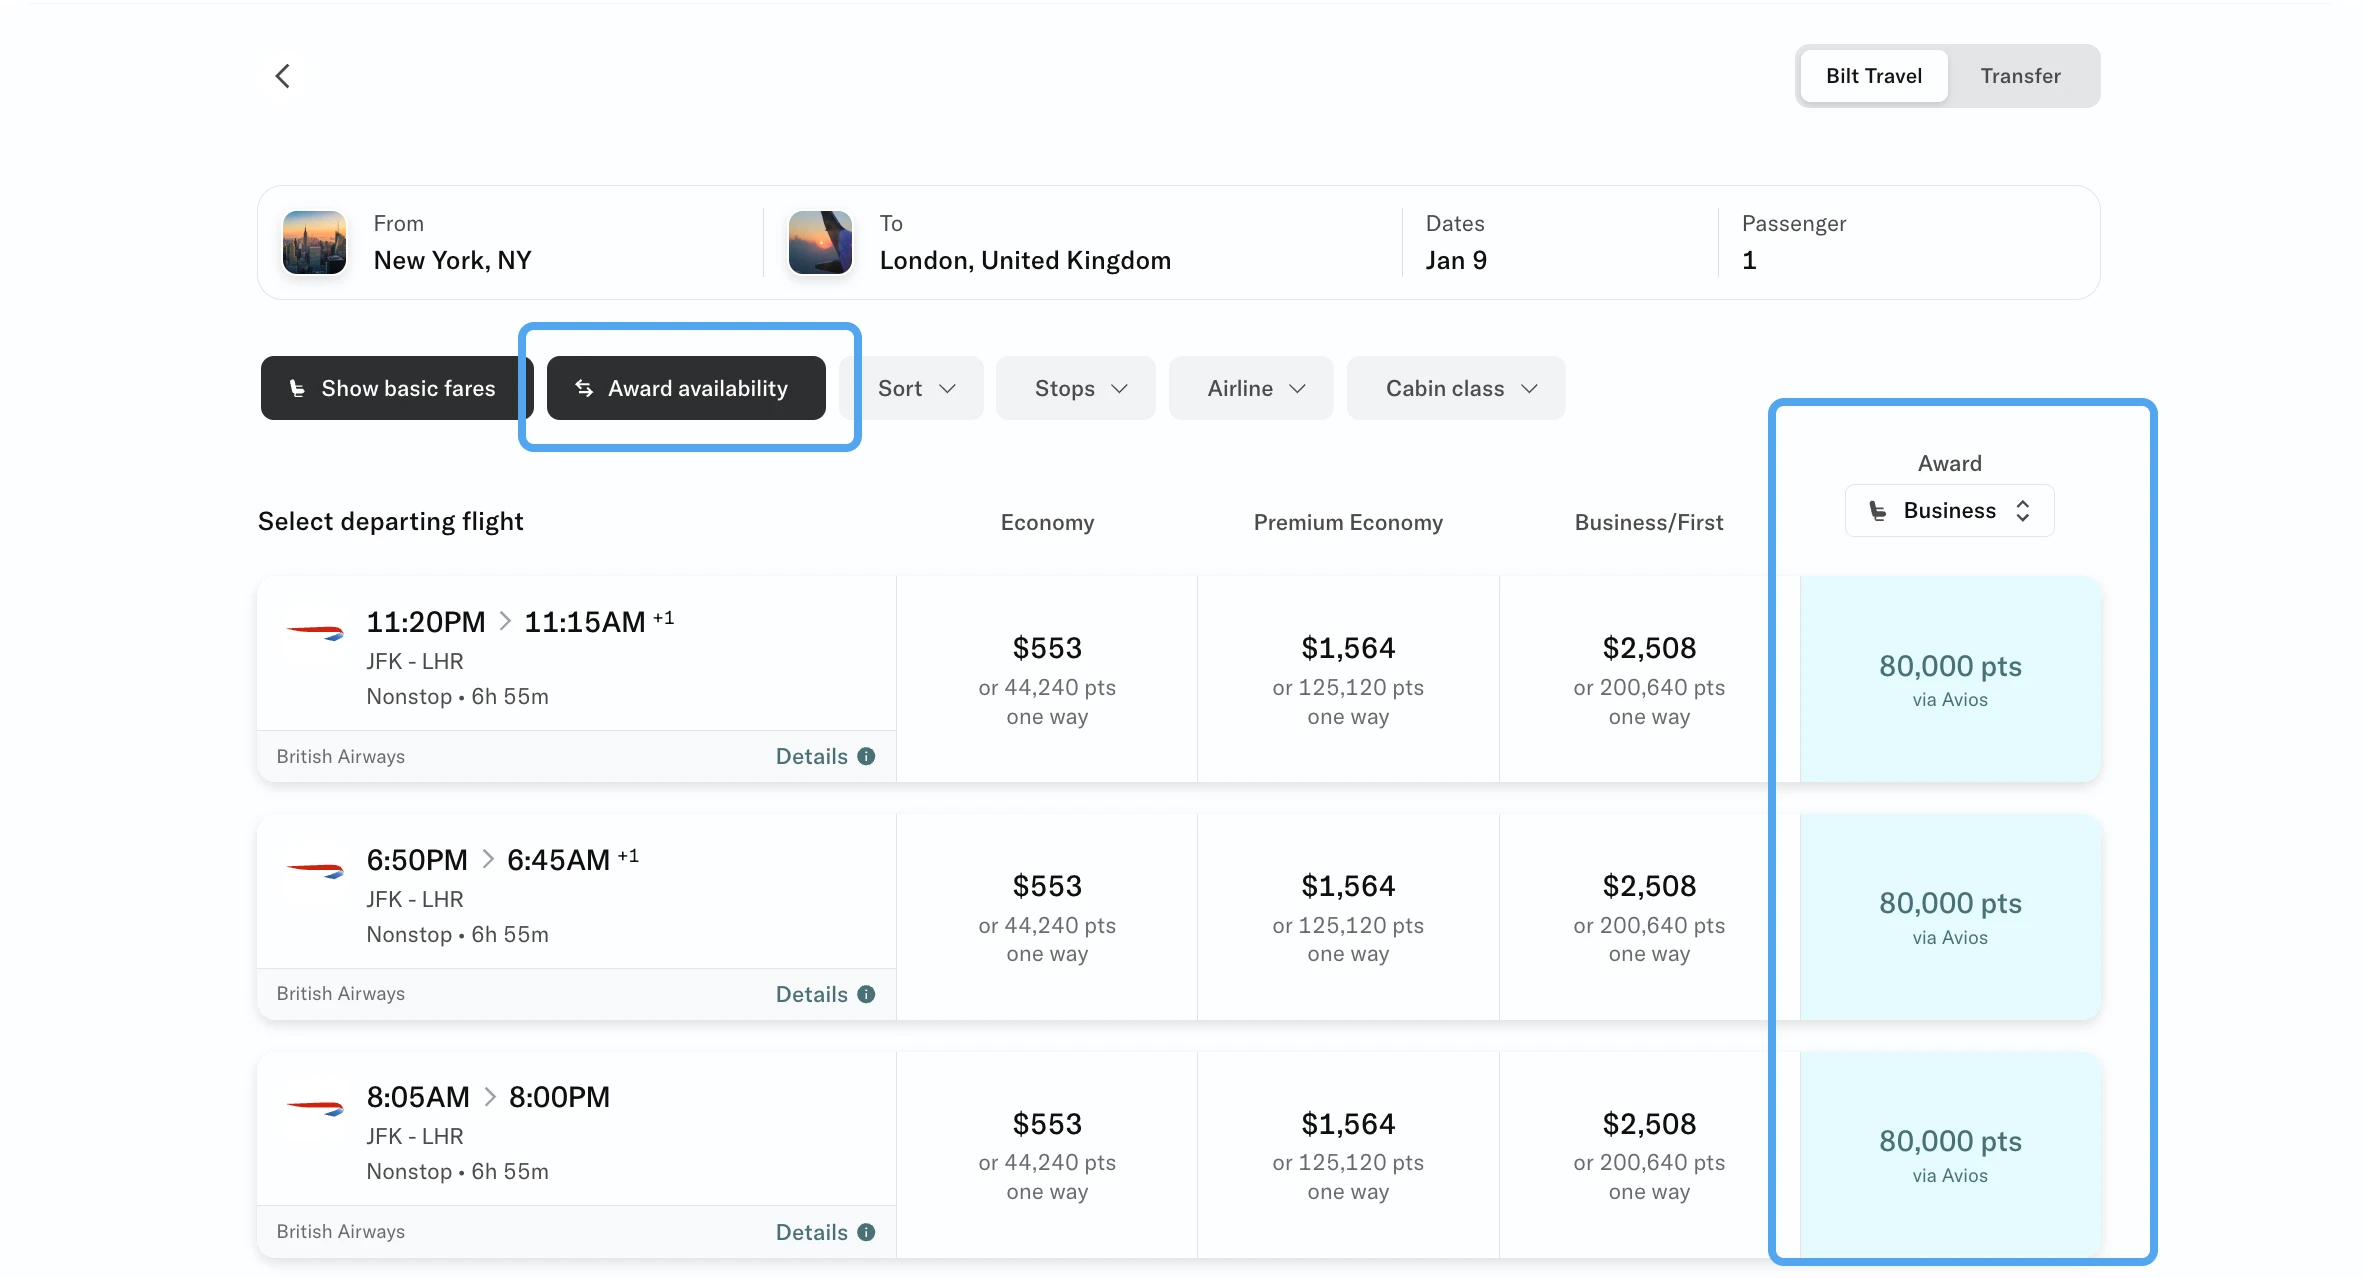Expand the Stops filter dropdown
The image size is (2364, 1278).
click(1080, 388)
